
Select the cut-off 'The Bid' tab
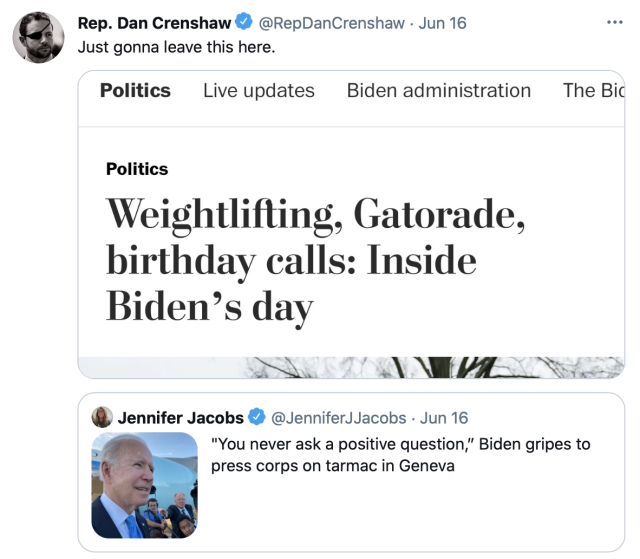593,90
